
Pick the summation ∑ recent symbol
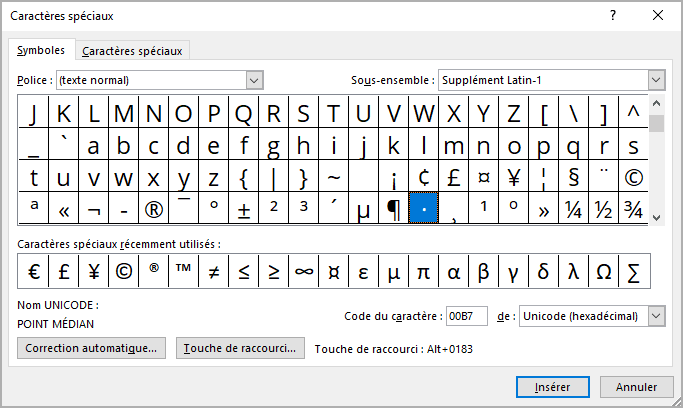pos(634,271)
